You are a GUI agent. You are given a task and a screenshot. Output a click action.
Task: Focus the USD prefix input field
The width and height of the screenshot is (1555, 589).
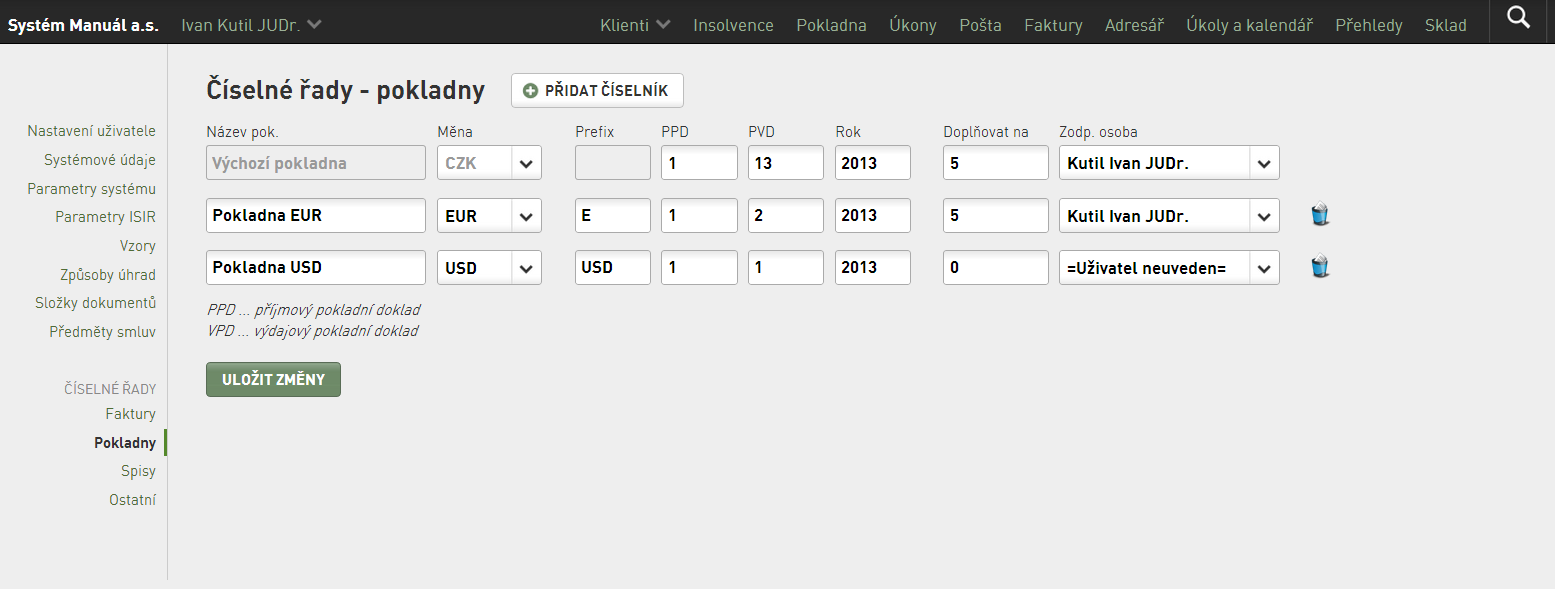(613, 267)
